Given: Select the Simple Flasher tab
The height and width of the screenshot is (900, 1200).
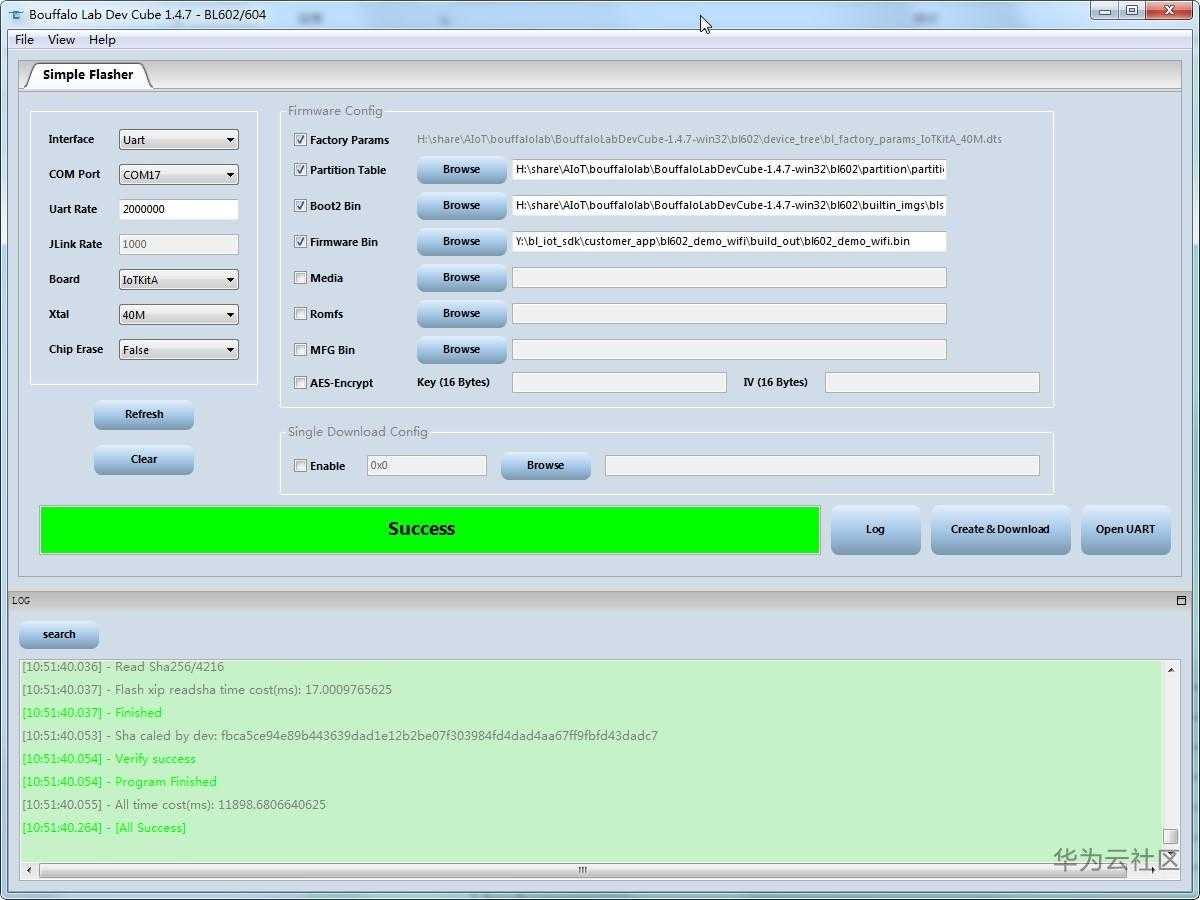Looking at the screenshot, I should 88,75.
